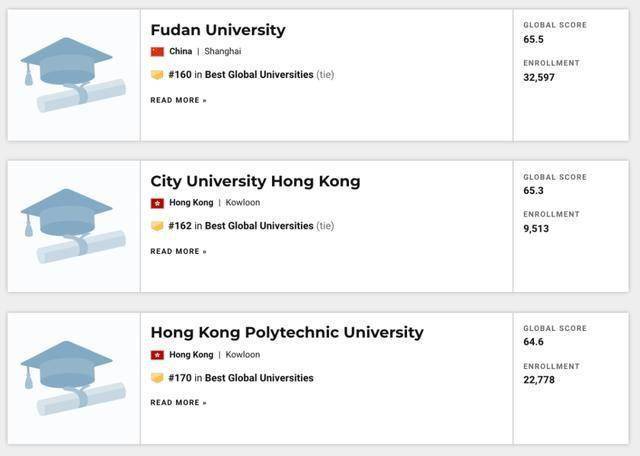The image size is (640, 456).
Task: Click the #160 ranking badge icon
Action: click(x=157, y=75)
